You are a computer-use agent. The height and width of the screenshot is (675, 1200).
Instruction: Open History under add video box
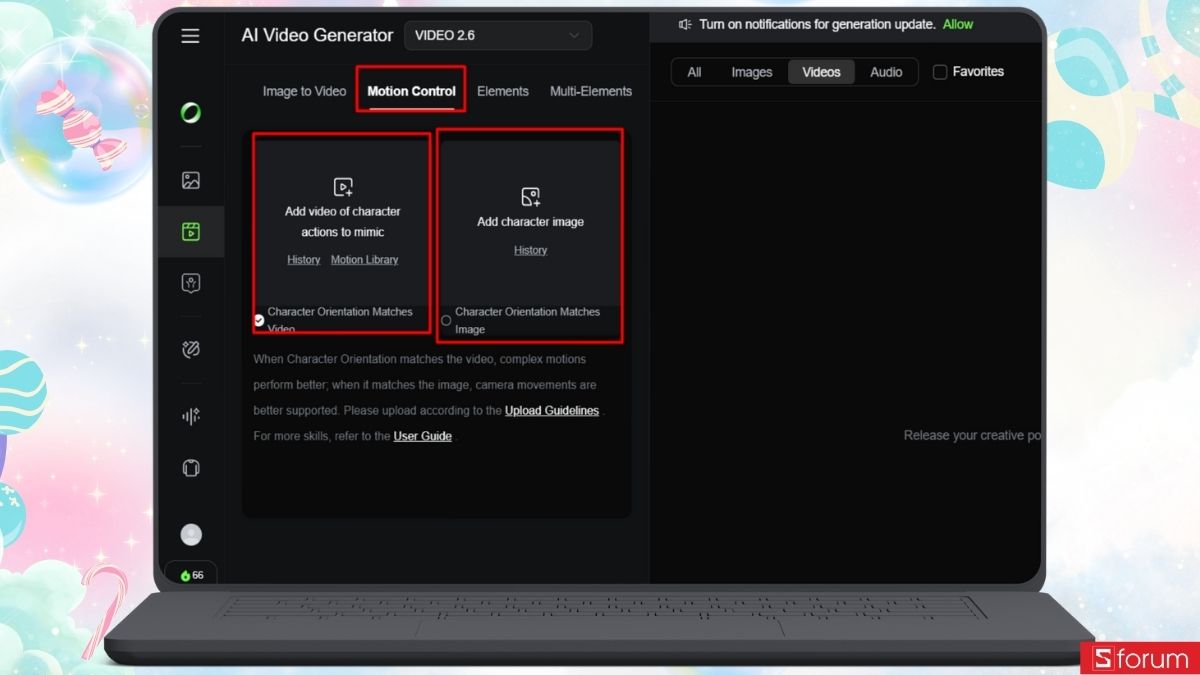pos(304,260)
